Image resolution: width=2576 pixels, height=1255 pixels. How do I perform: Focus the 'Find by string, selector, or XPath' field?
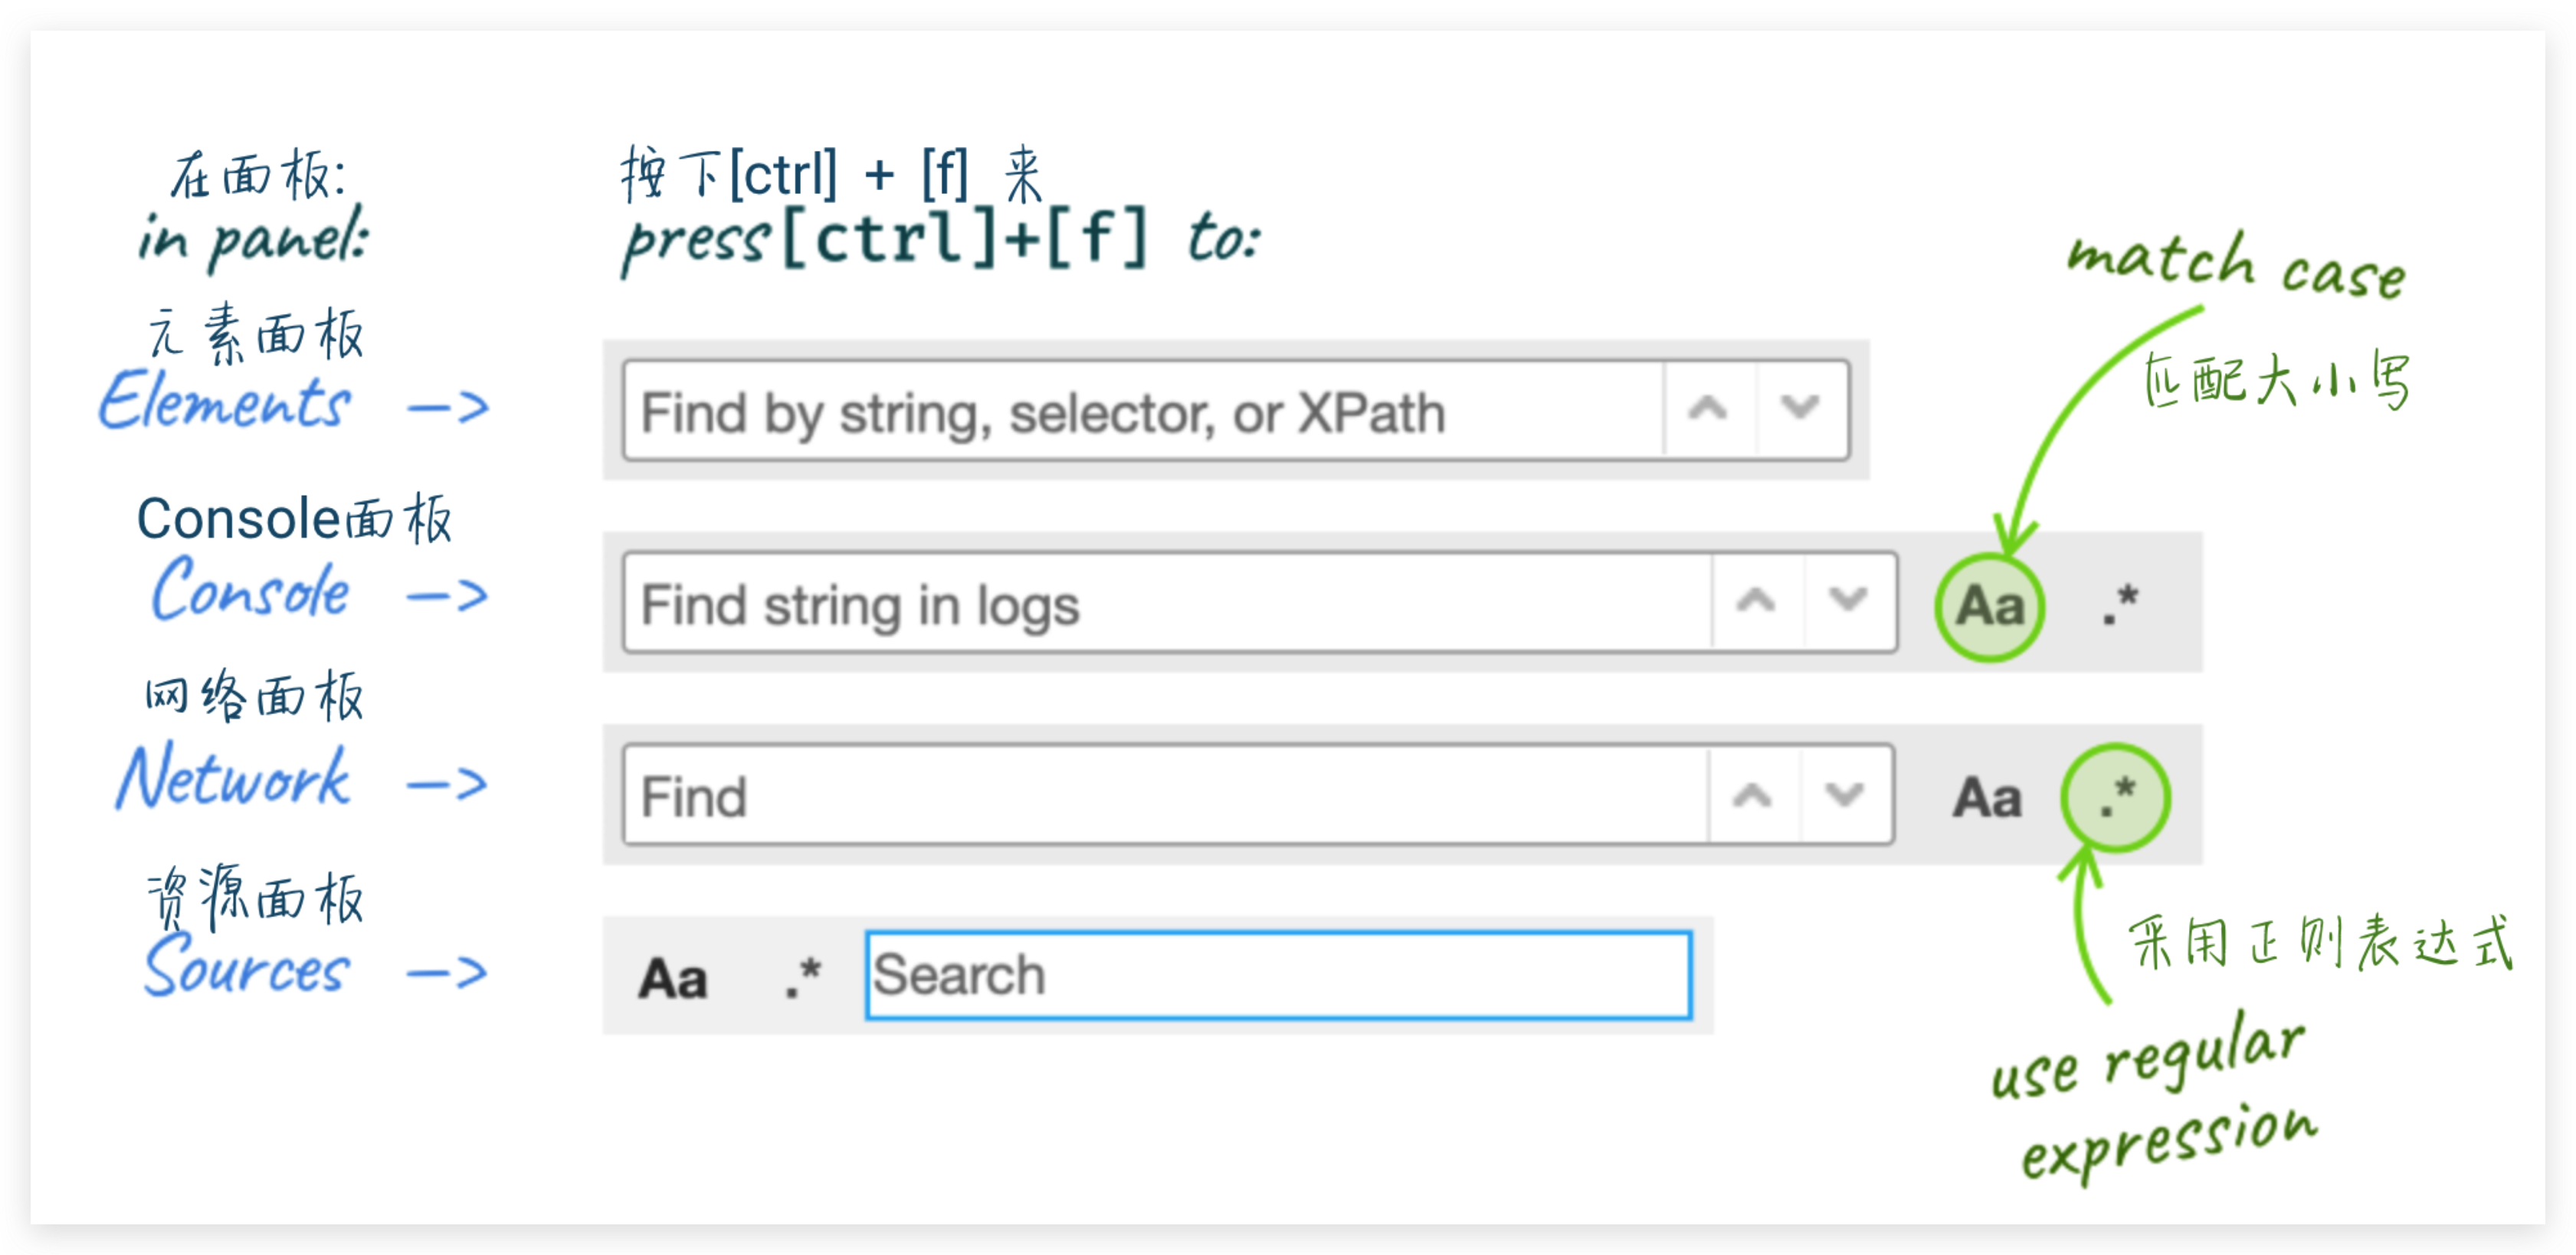[1140, 412]
